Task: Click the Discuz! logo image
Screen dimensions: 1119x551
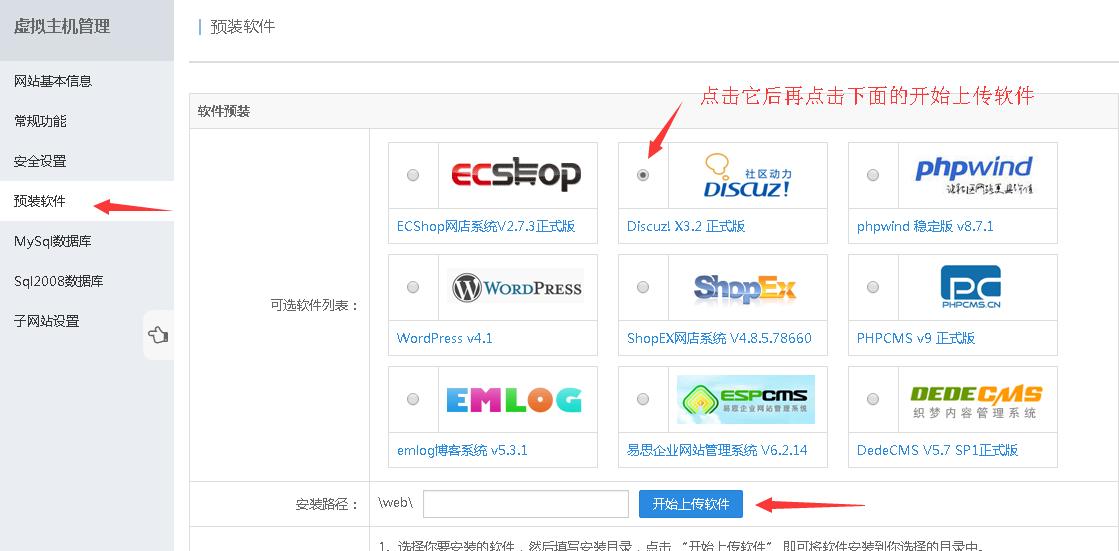Action: [747, 175]
